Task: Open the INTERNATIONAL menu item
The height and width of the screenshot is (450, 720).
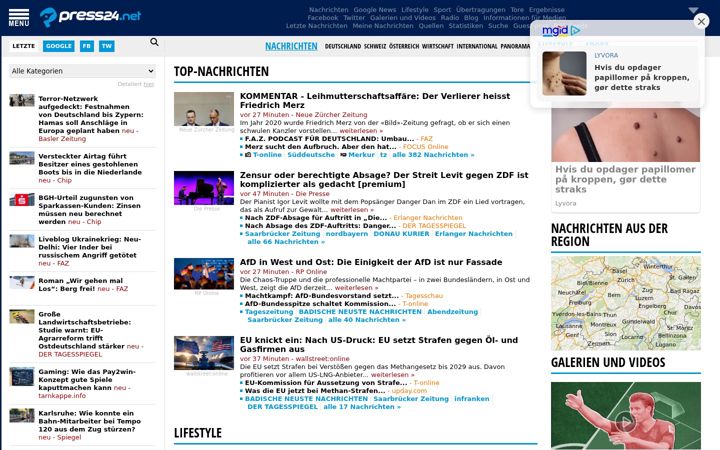Action: tap(477, 46)
